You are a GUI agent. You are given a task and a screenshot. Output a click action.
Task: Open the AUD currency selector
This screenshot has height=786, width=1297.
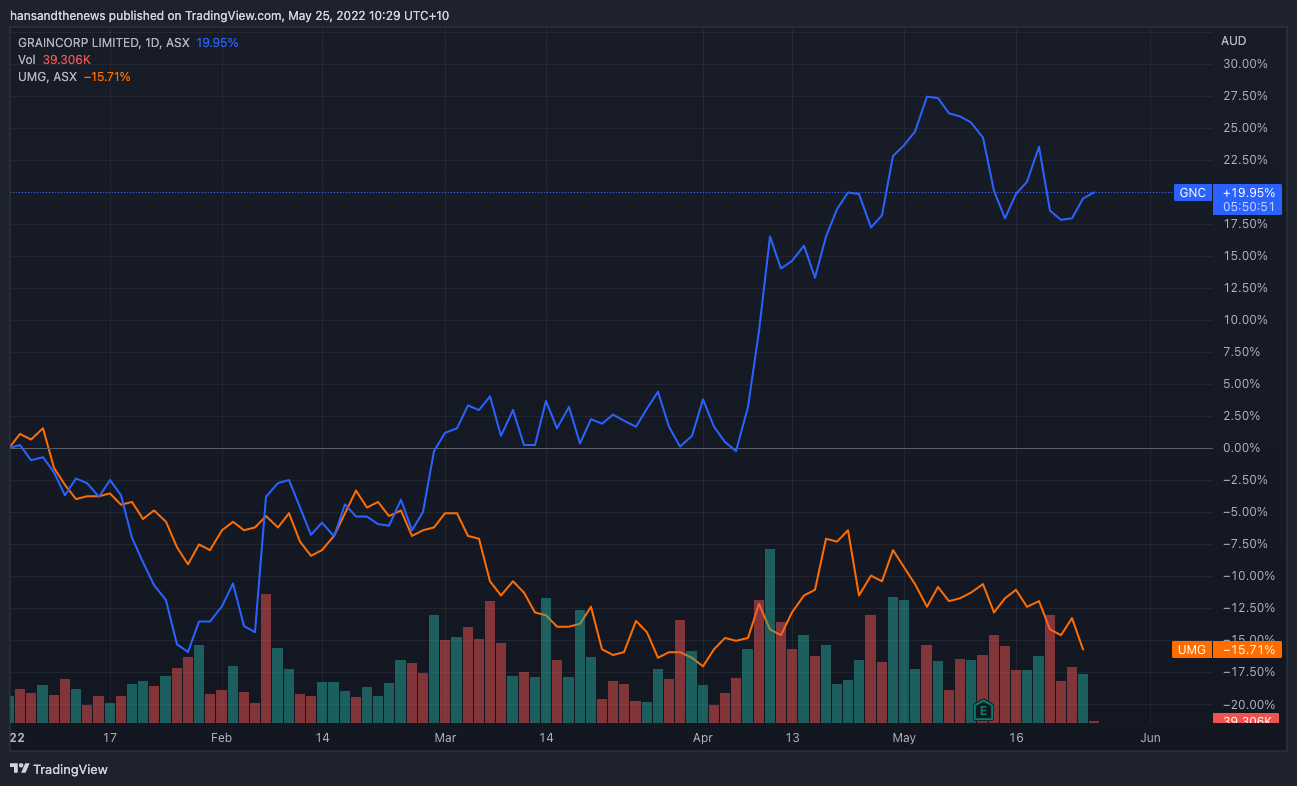pos(1233,41)
